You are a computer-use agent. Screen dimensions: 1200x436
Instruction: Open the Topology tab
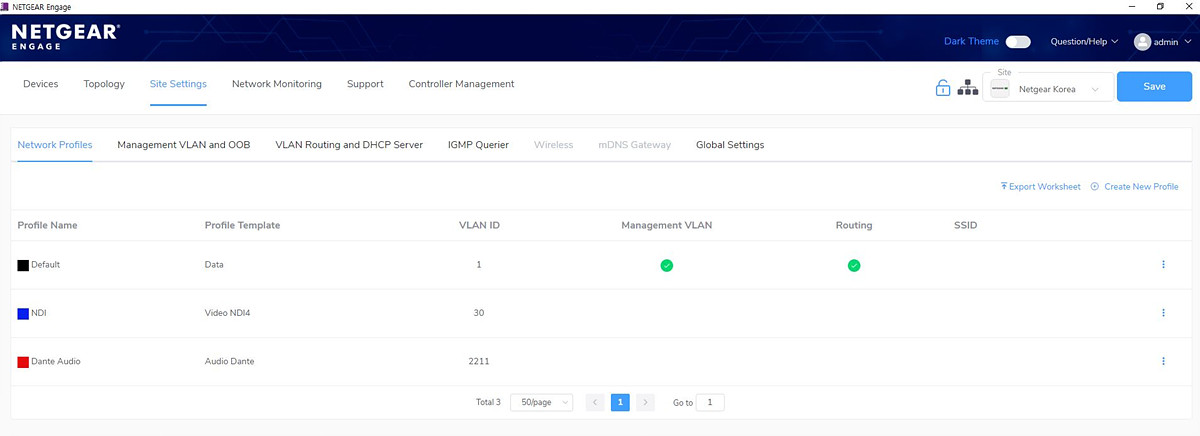[104, 84]
